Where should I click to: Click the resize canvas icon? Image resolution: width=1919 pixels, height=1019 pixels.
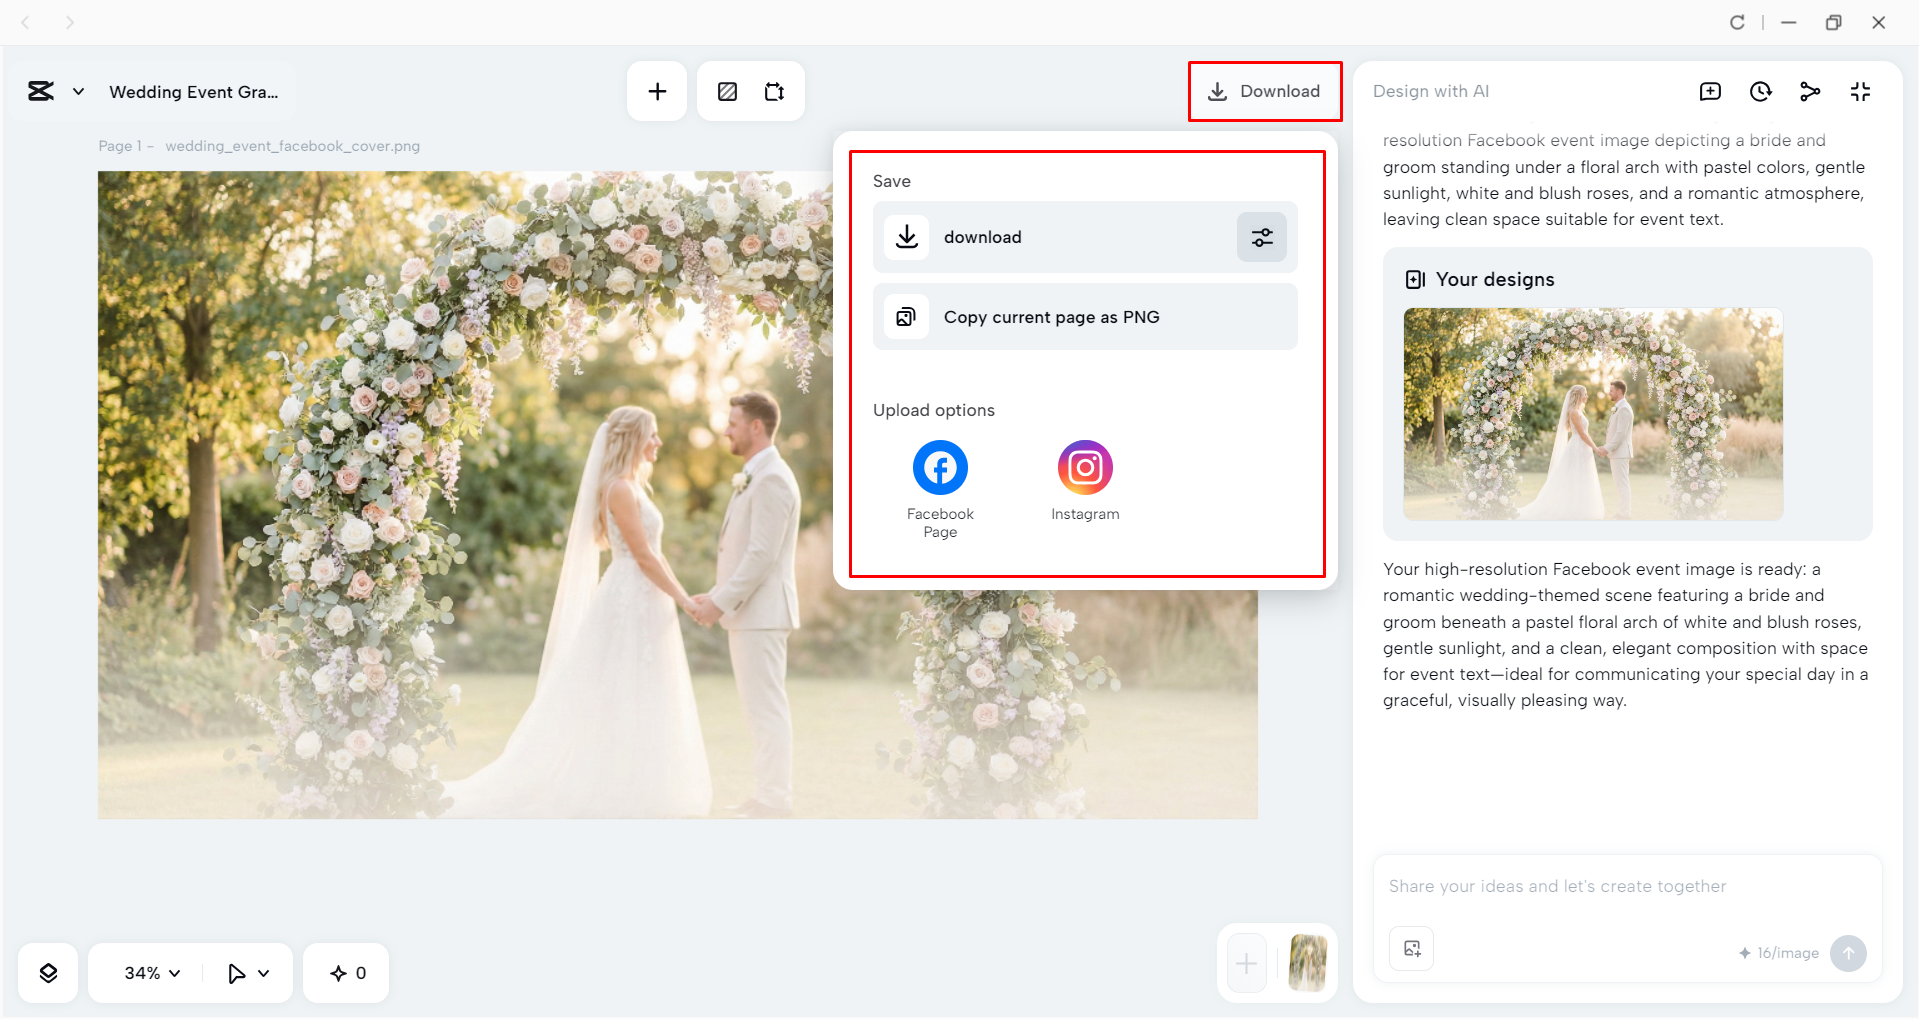(775, 92)
